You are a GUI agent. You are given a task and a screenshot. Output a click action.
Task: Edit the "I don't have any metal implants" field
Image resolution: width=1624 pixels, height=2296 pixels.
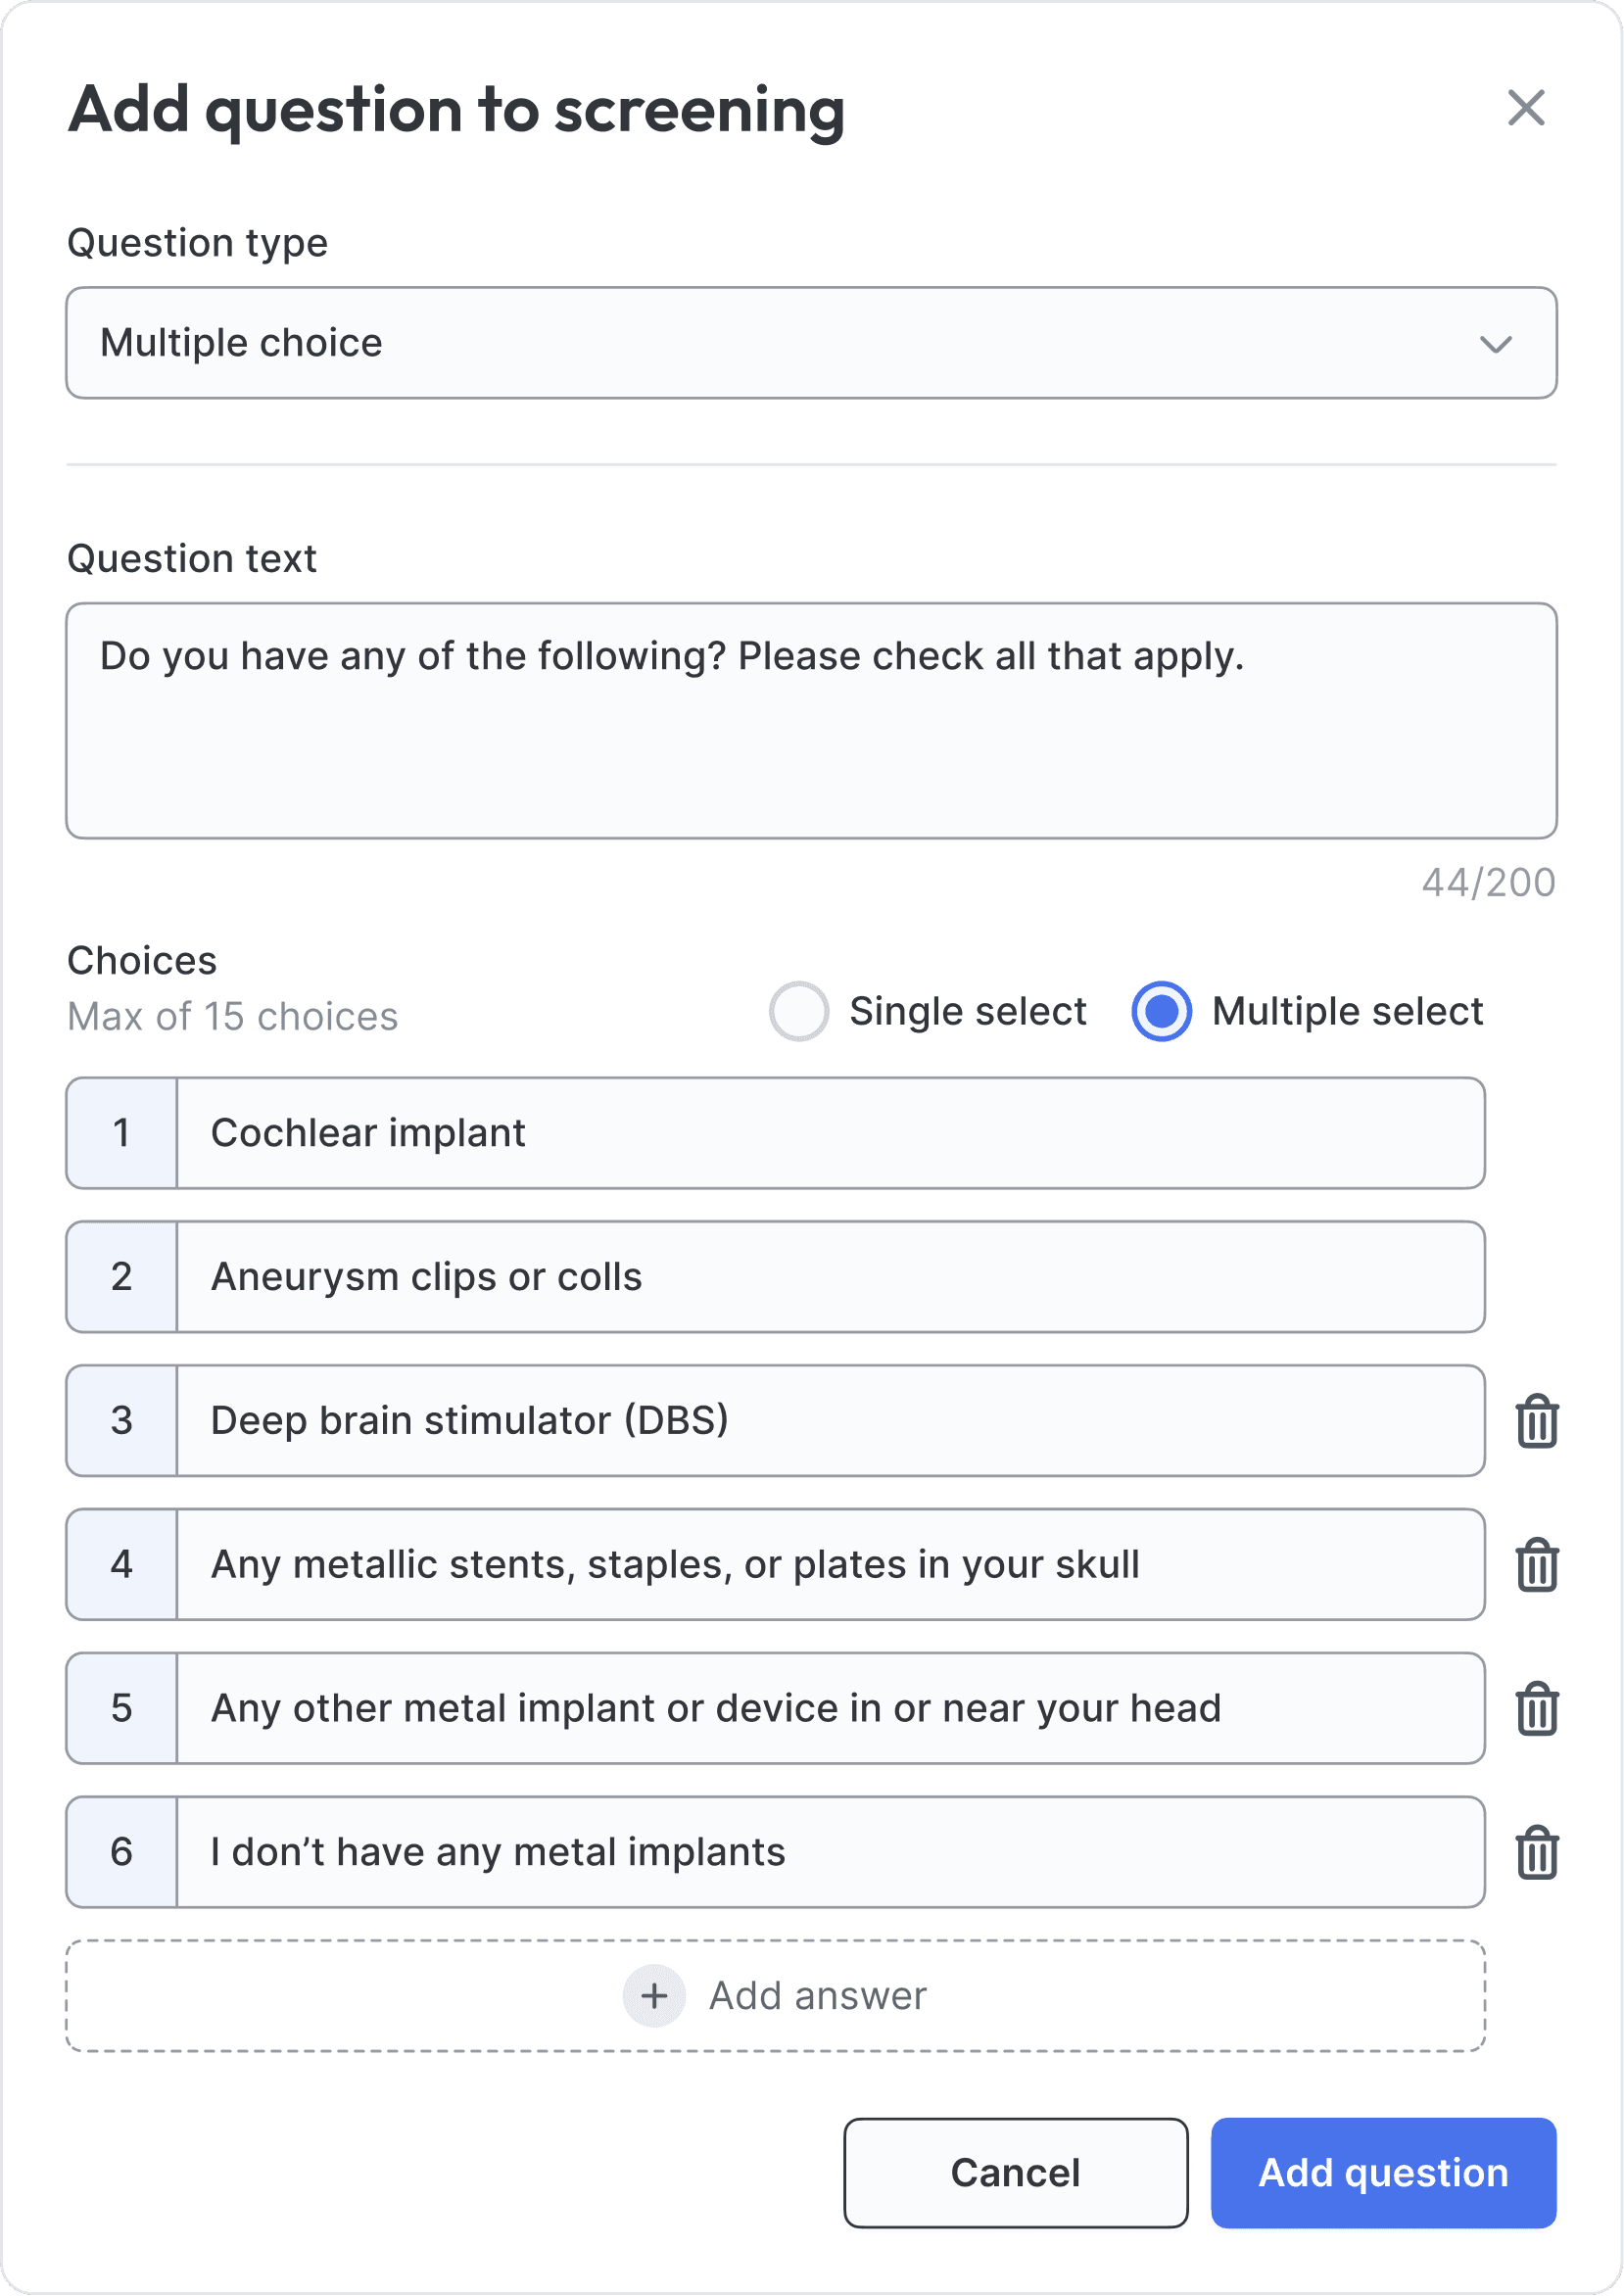pyautogui.click(x=830, y=1853)
